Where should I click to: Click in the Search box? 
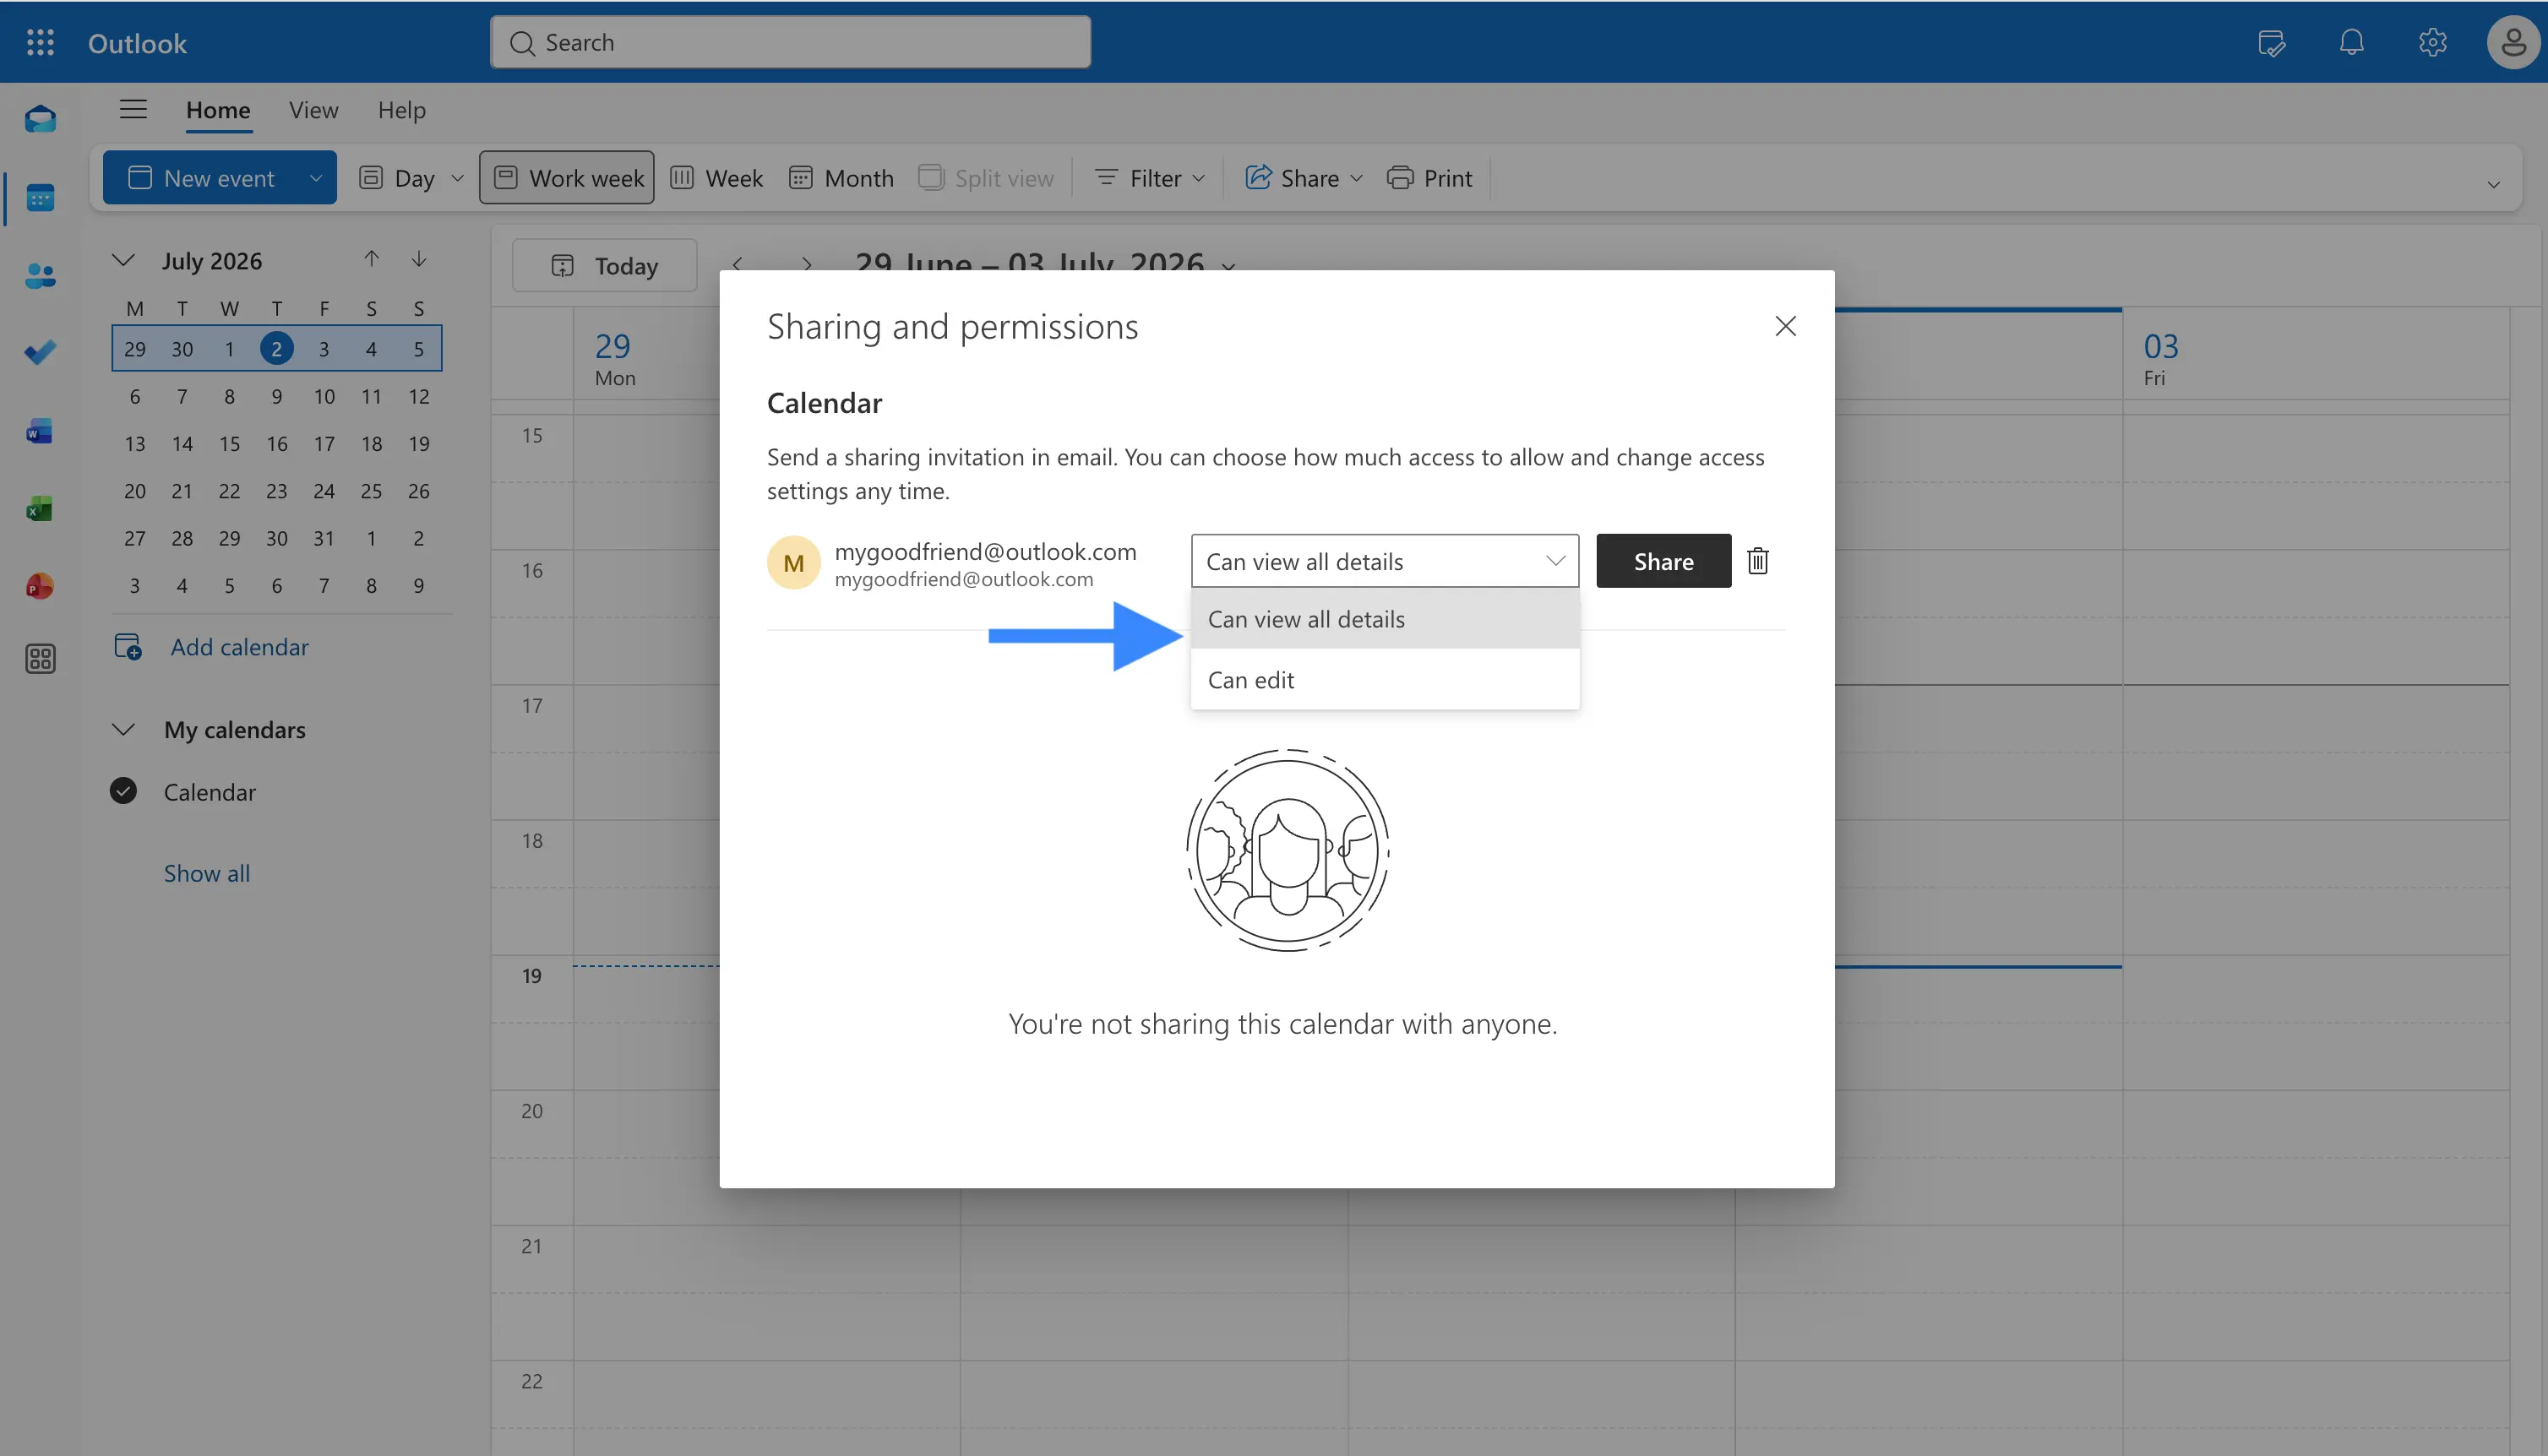tap(790, 42)
